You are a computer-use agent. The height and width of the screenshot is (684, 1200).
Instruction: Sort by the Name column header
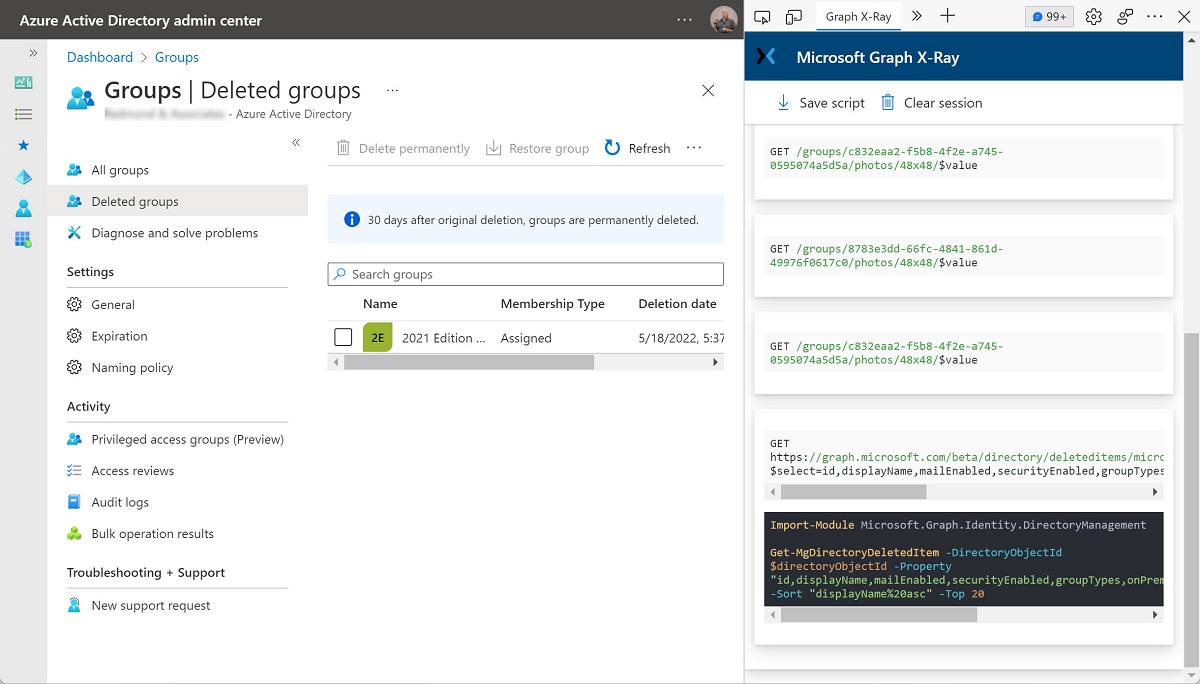tap(380, 304)
